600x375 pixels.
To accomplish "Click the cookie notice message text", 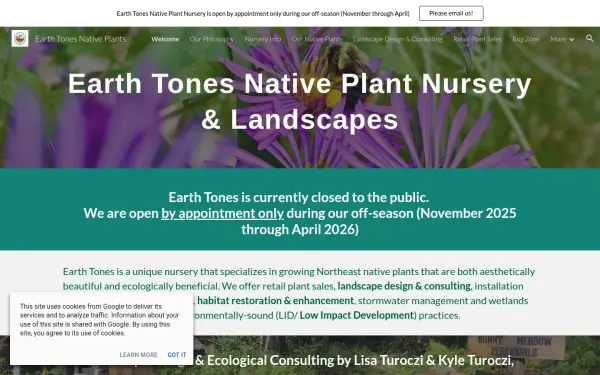I will click(99, 320).
